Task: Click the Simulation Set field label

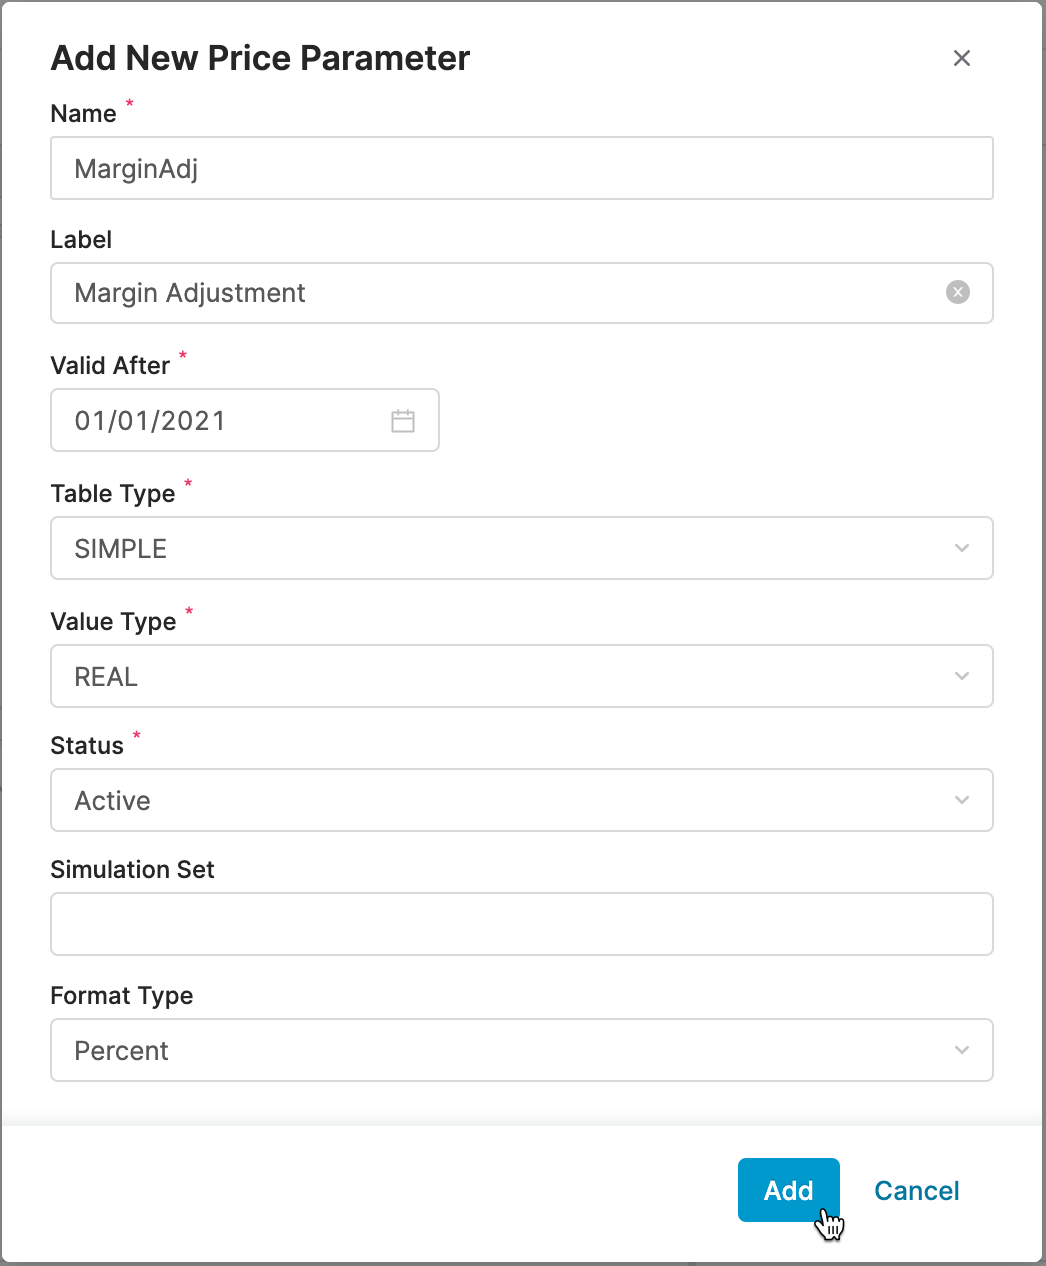Action: click(132, 869)
